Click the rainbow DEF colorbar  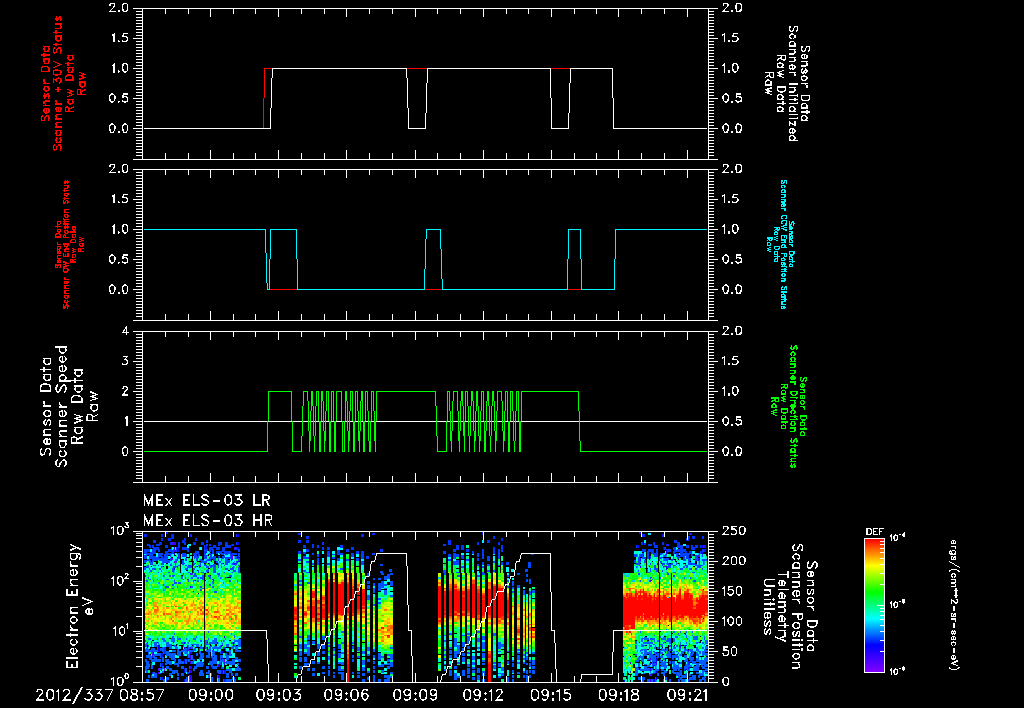874,605
